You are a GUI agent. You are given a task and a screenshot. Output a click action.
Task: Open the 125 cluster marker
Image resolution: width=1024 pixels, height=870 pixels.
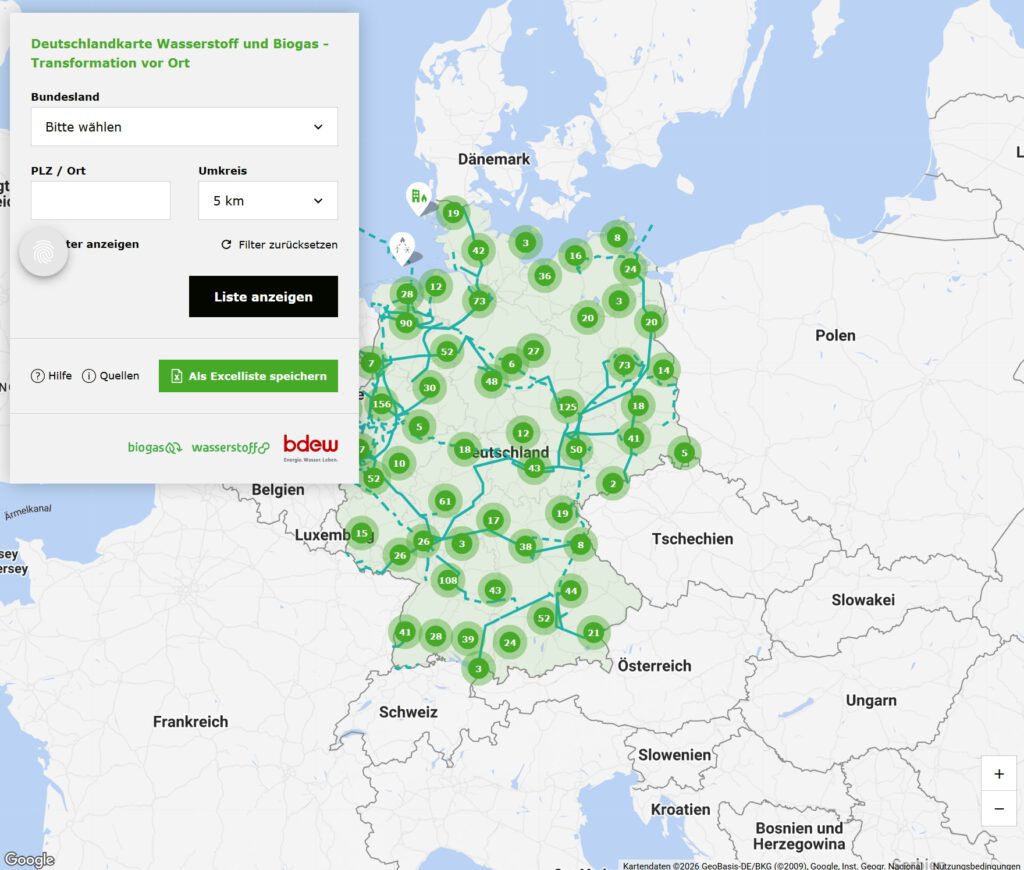567,407
